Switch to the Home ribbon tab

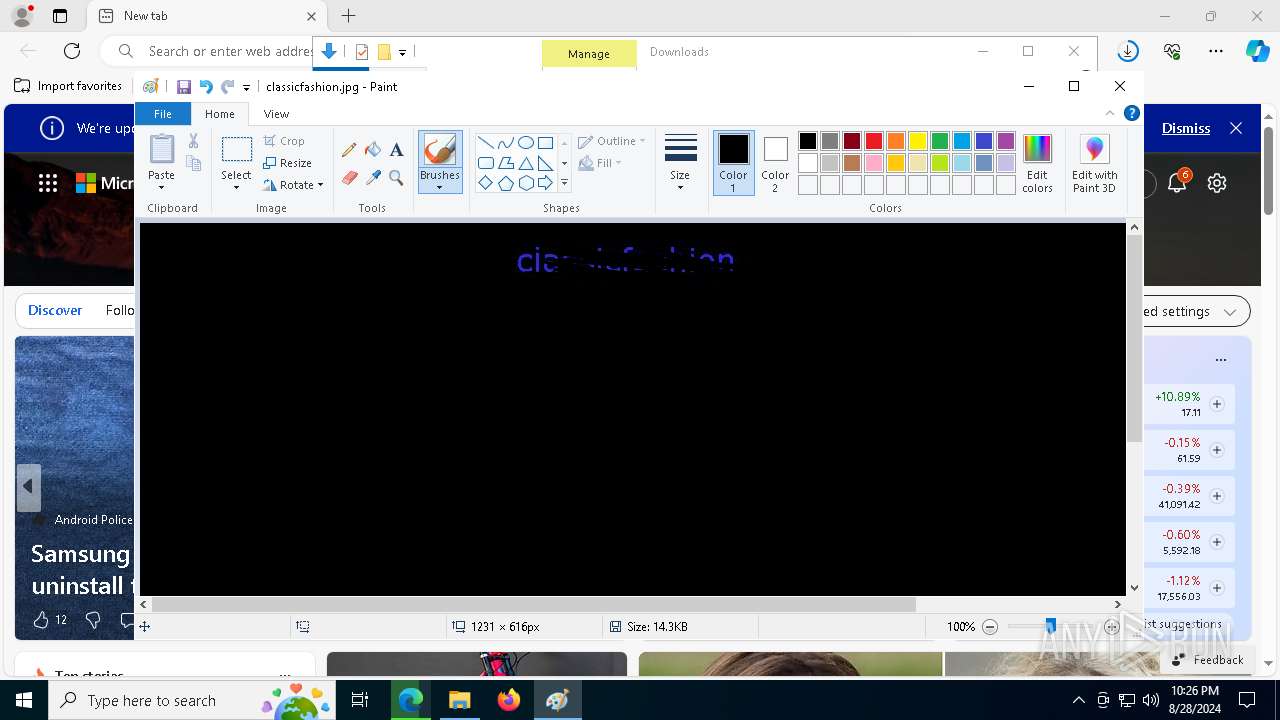pyautogui.click(x=219, y=114)
